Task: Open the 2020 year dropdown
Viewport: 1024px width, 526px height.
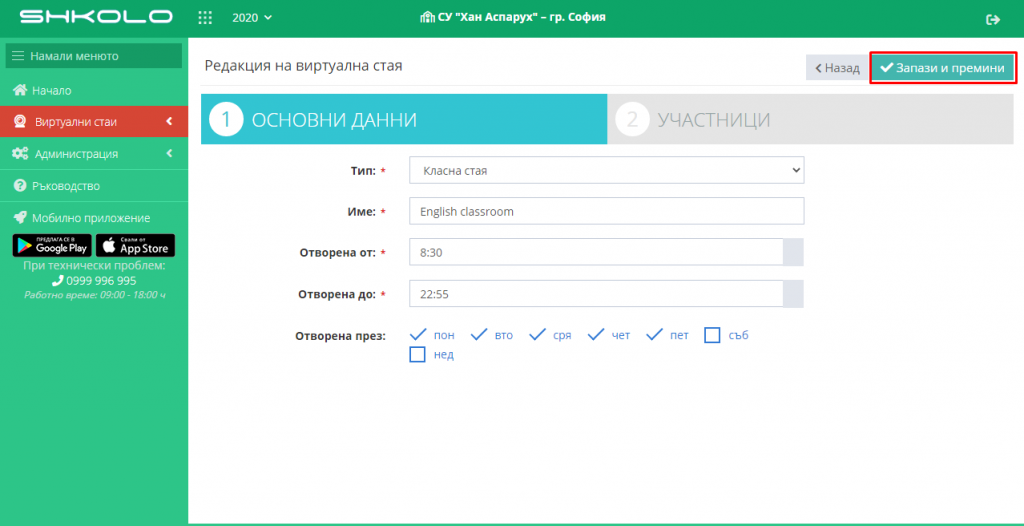Action: 251,18
